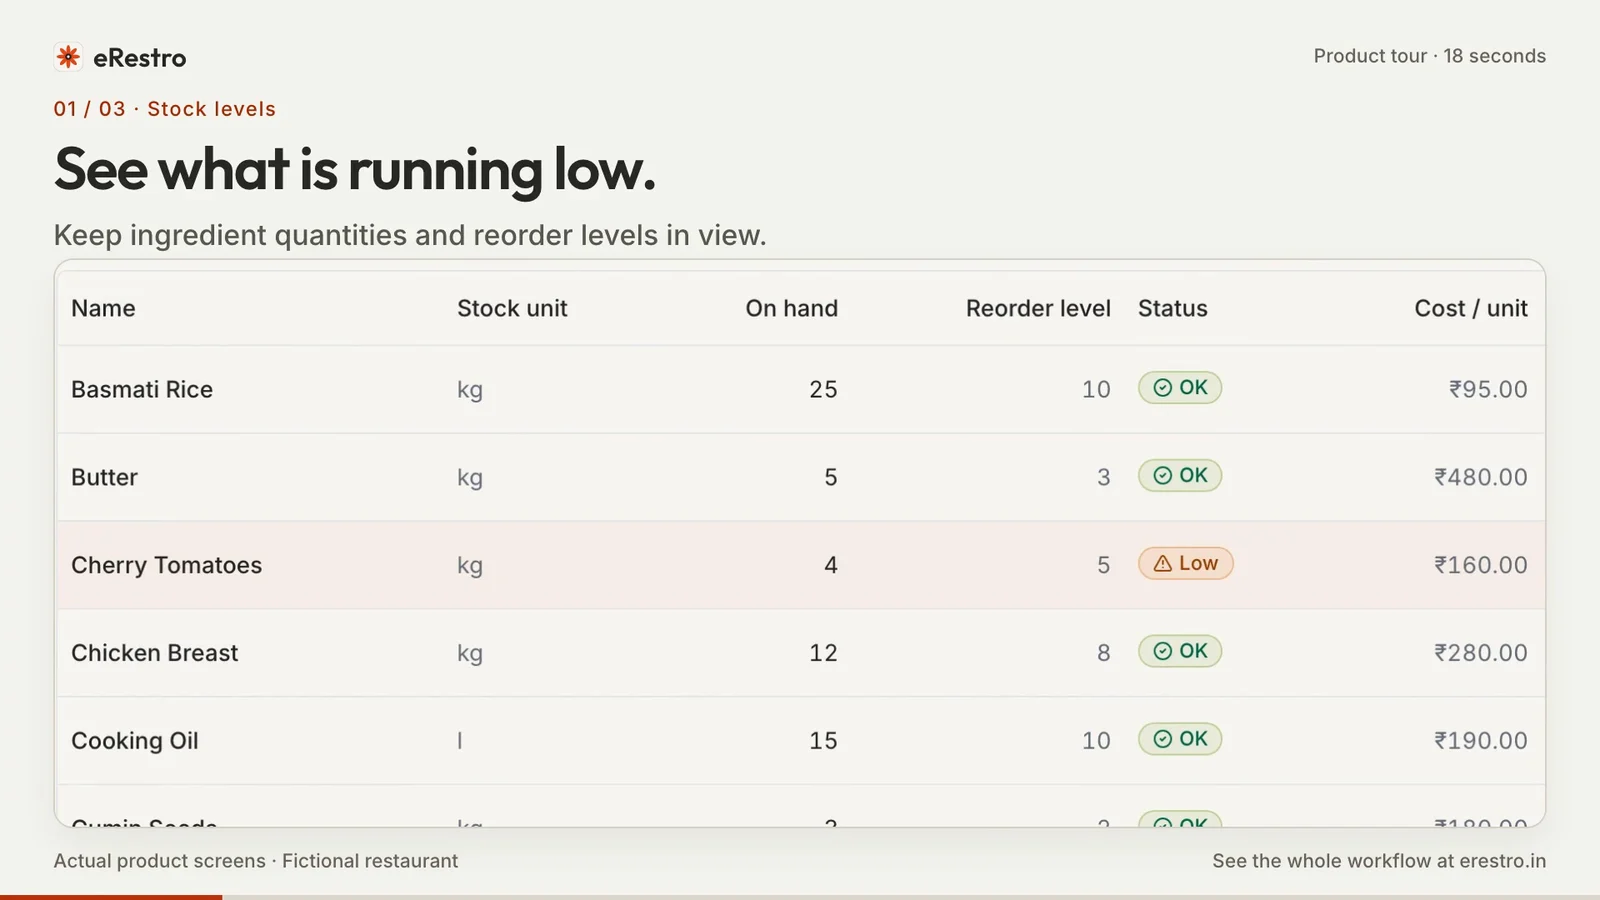Click the On hand column header

791,309
